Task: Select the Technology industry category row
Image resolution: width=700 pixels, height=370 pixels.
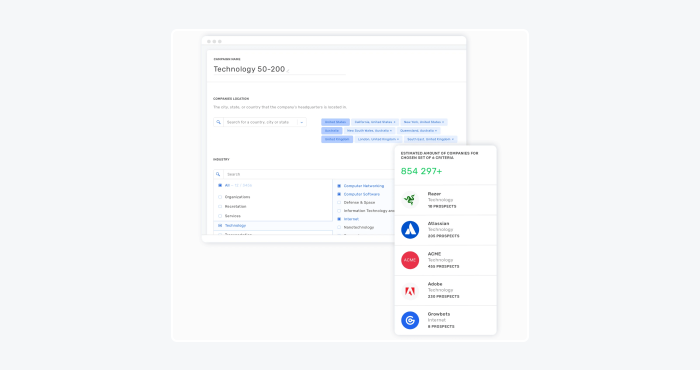Action: [273, 226]
